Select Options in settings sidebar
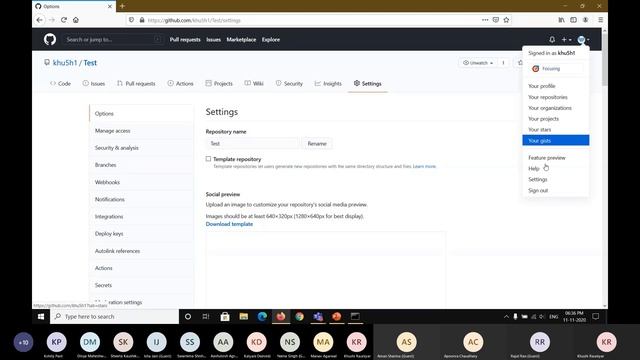 pos(141,113)
